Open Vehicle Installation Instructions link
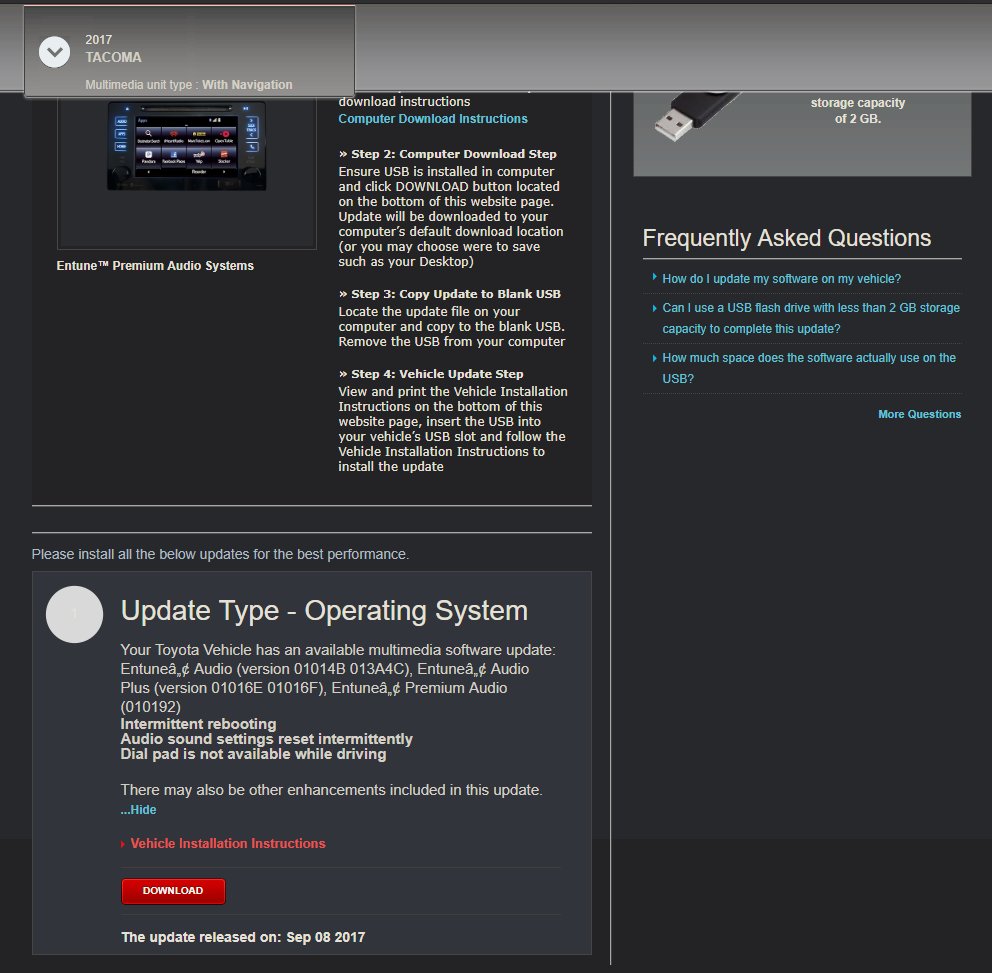This screenshot has width=992, height=973. (x=228, y=843)
